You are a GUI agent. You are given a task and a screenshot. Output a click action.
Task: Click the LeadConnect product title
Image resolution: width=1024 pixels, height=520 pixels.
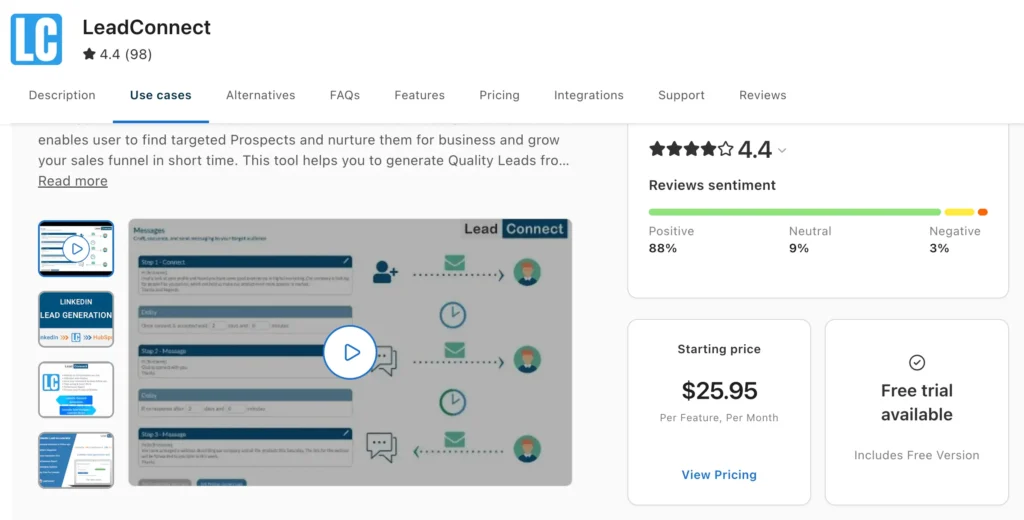point(146,27)
